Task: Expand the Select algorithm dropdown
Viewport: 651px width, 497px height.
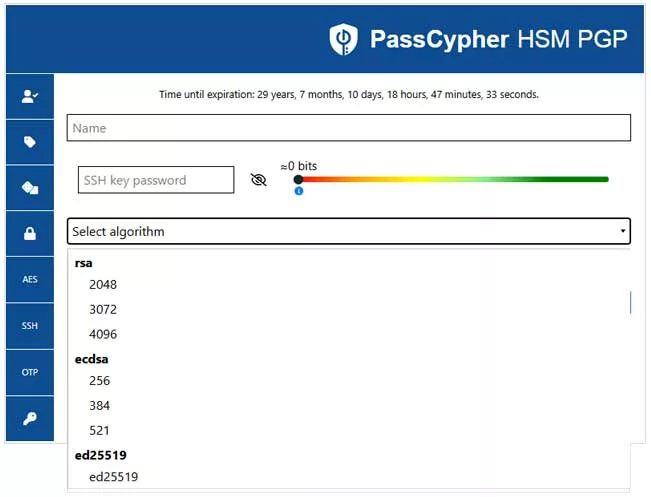Action: [x=349, y=231]
